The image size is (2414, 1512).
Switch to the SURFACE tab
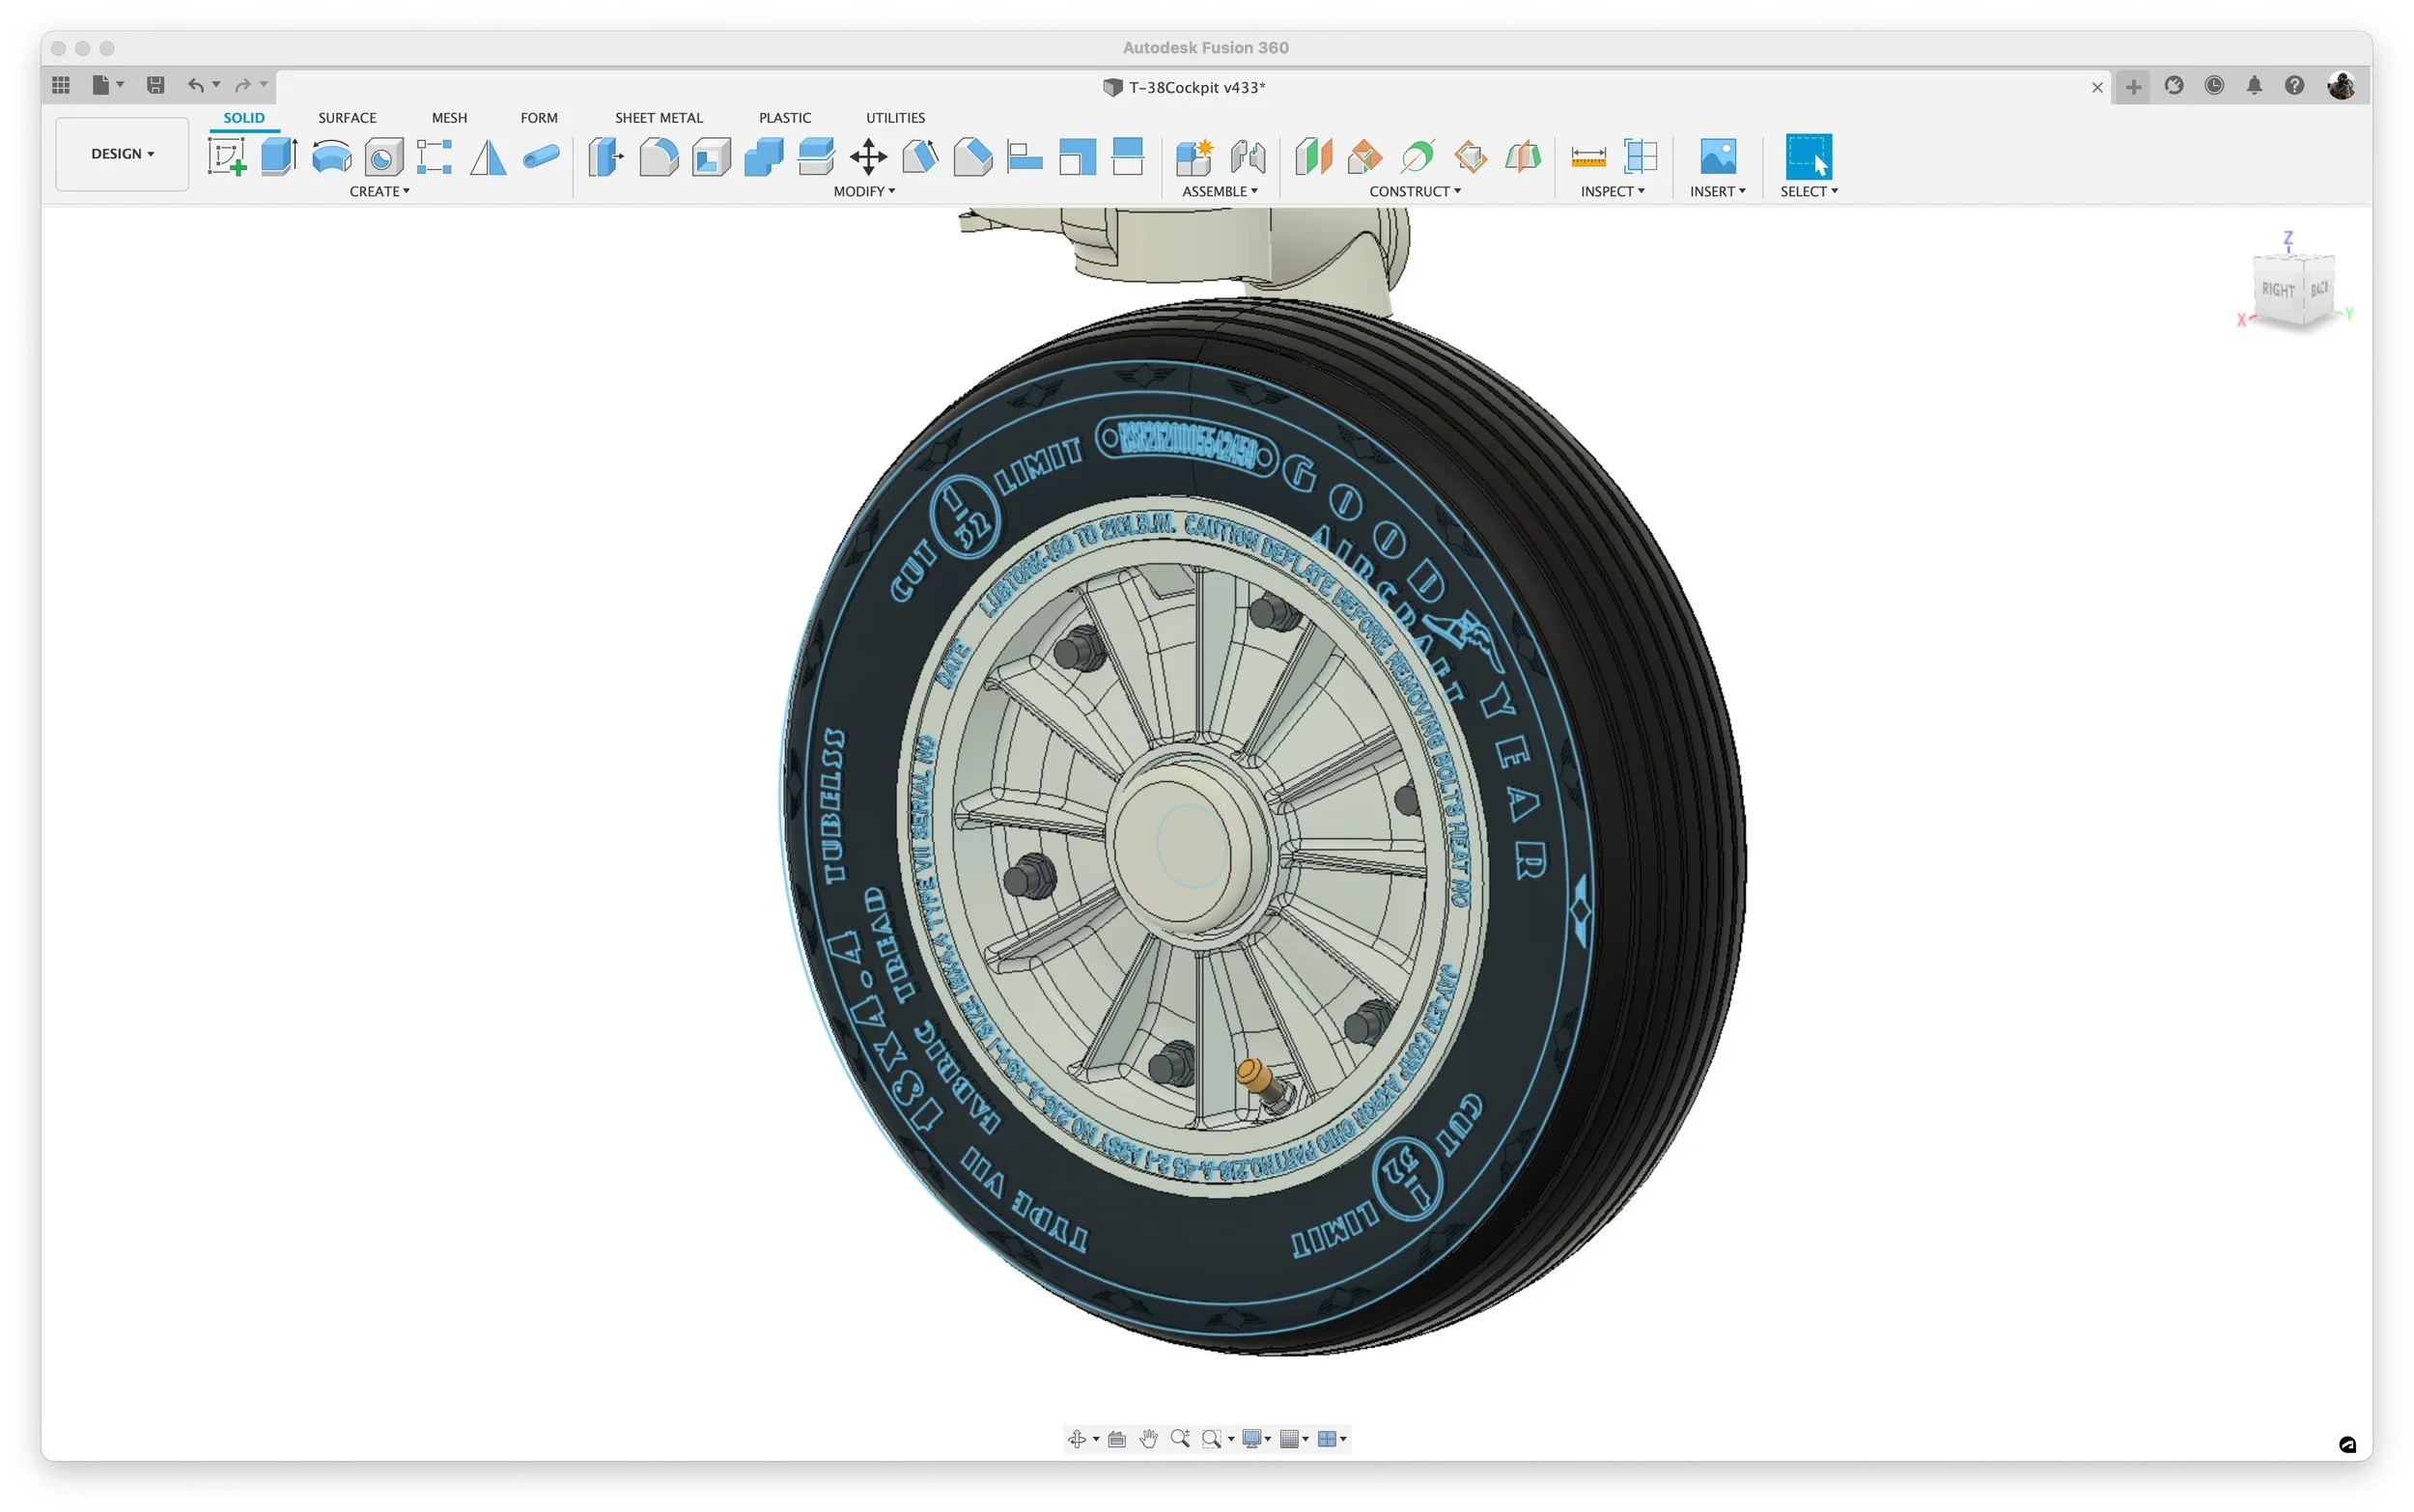click(347, 118)
